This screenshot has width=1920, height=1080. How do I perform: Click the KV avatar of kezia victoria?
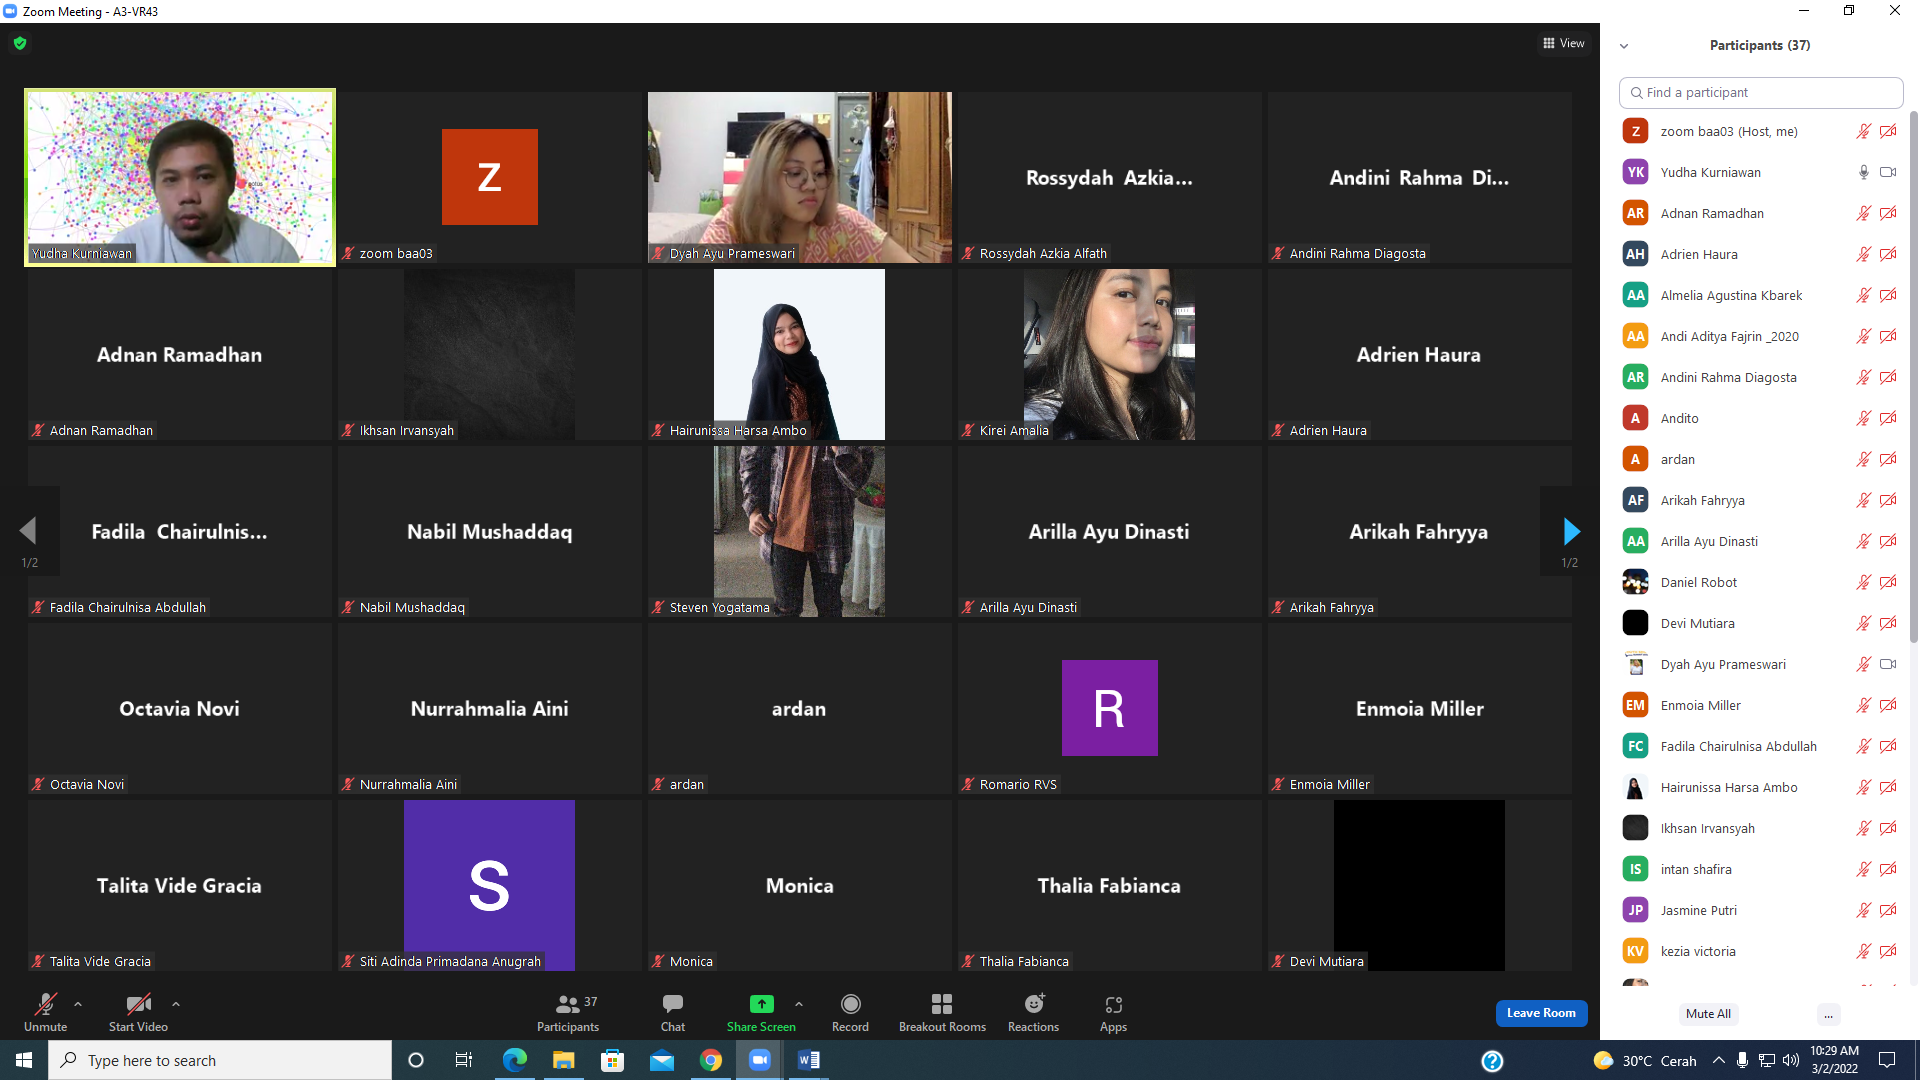click(x=1636, y=951)
